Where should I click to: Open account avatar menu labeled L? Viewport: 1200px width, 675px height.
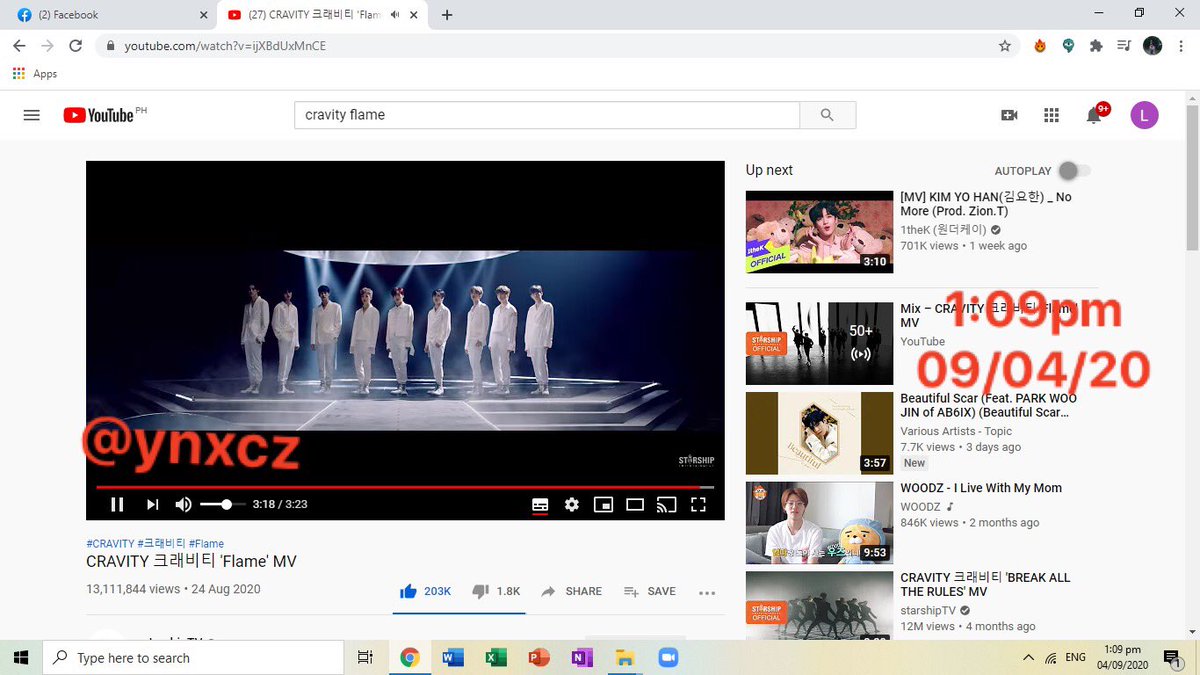tap(1144, 115)
